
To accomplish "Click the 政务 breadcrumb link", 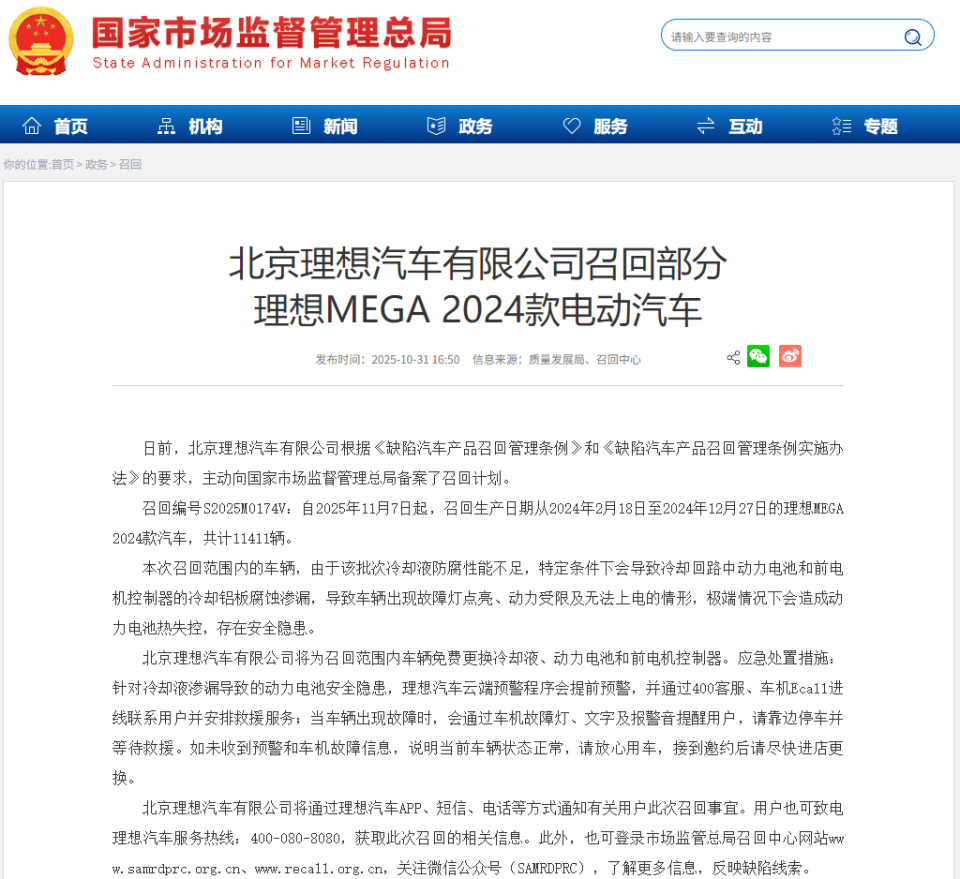I will click(x=97, y=164).
